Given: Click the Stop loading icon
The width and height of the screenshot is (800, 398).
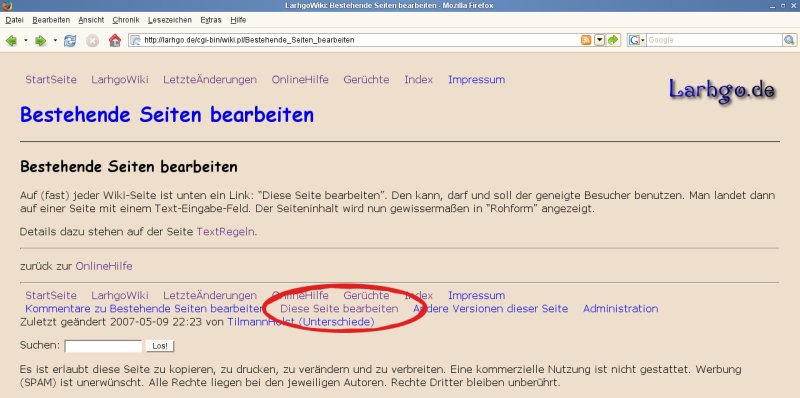Looking at the screenshot, I should click(x=92, y=40).
